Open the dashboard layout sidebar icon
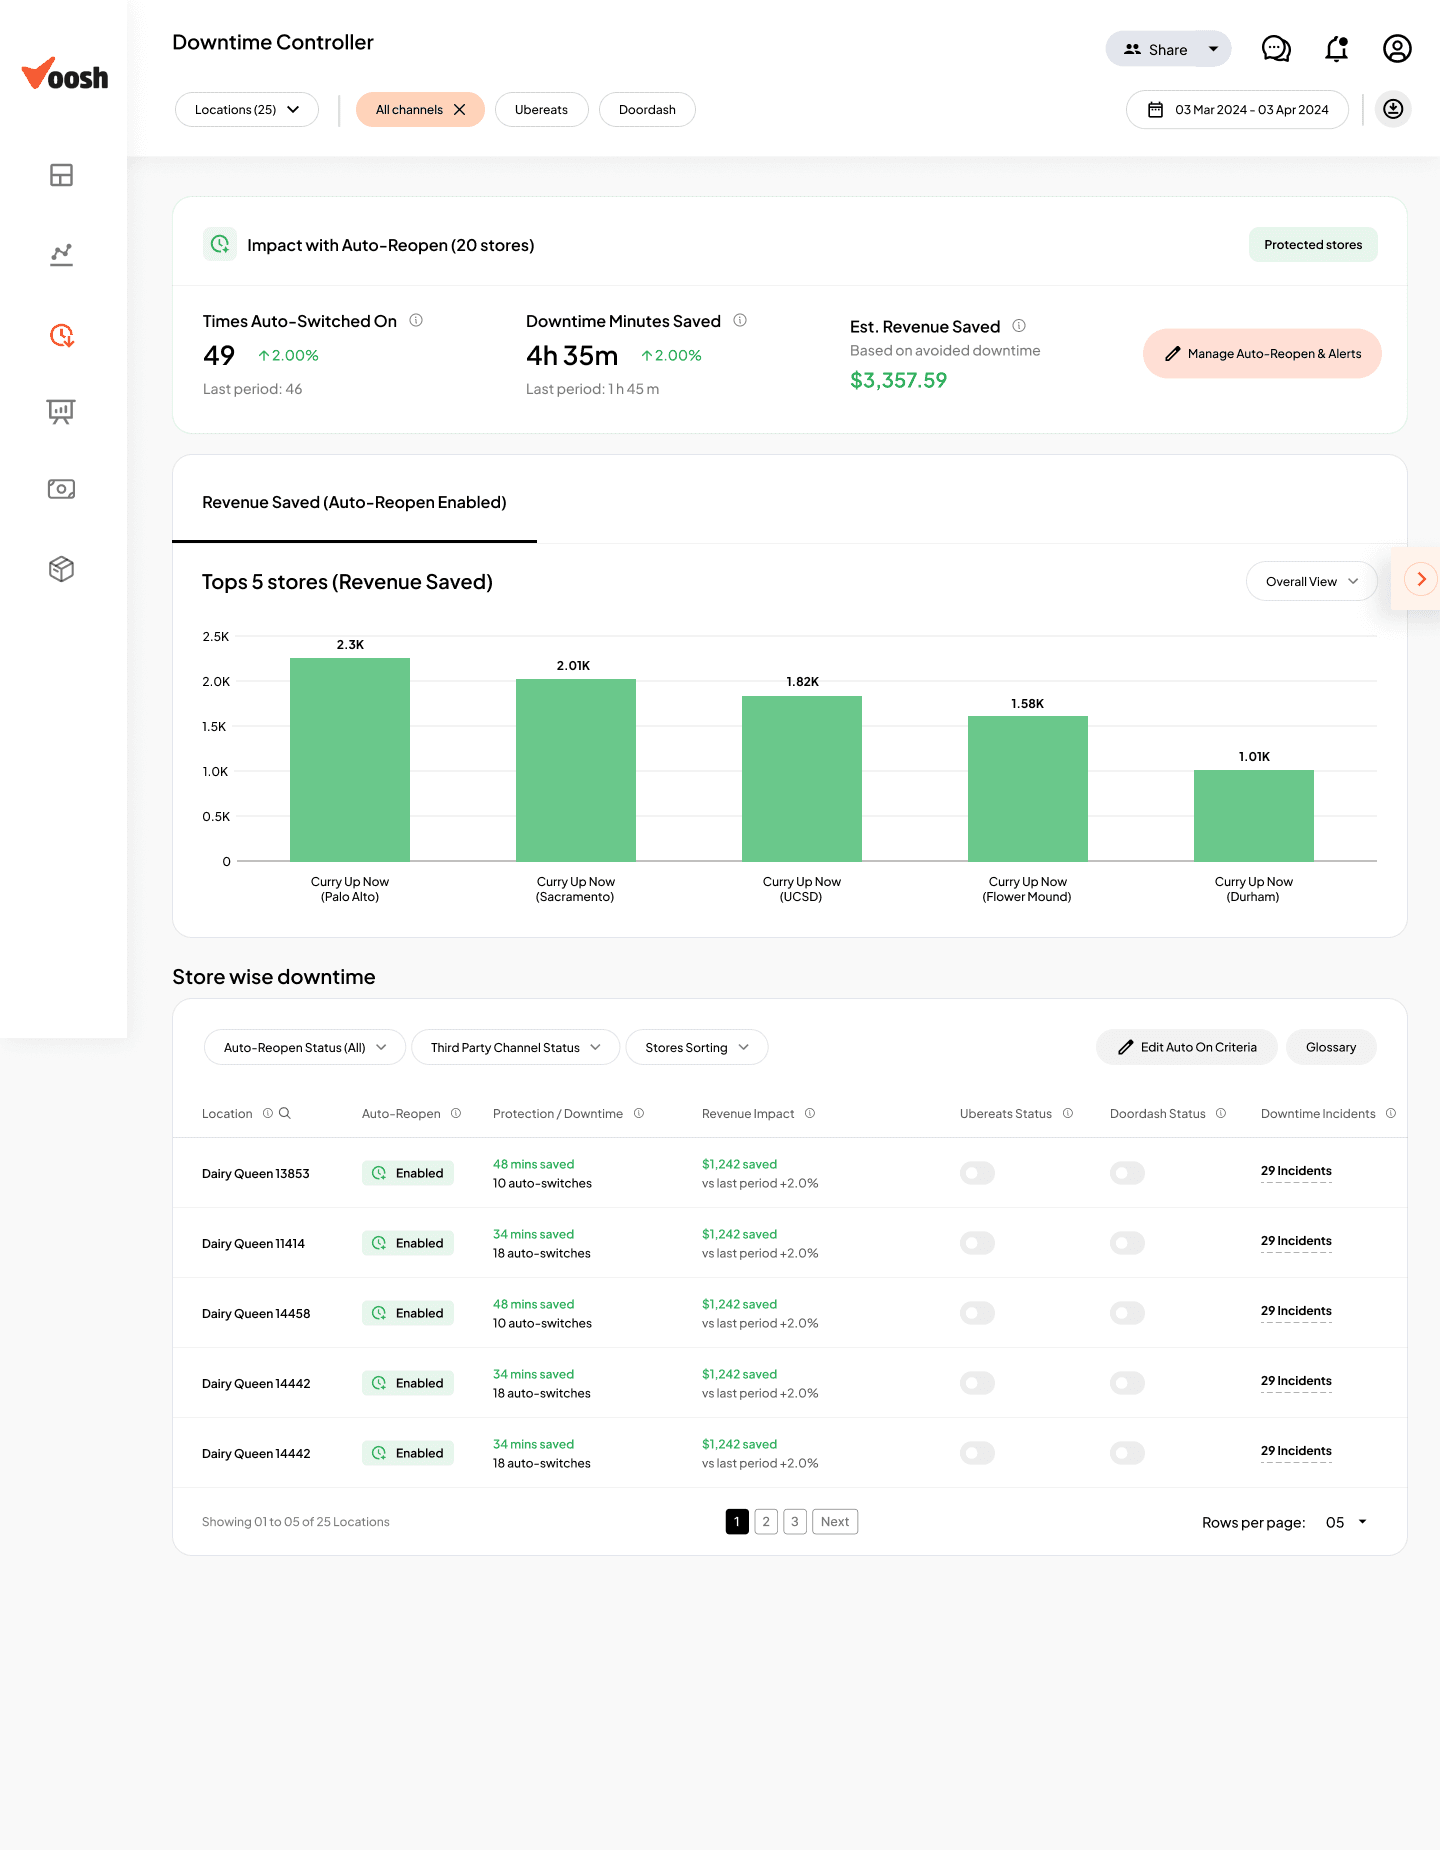Image resolution: width=1440 pixels, height=1850 pixels. (x=61, y=175)
